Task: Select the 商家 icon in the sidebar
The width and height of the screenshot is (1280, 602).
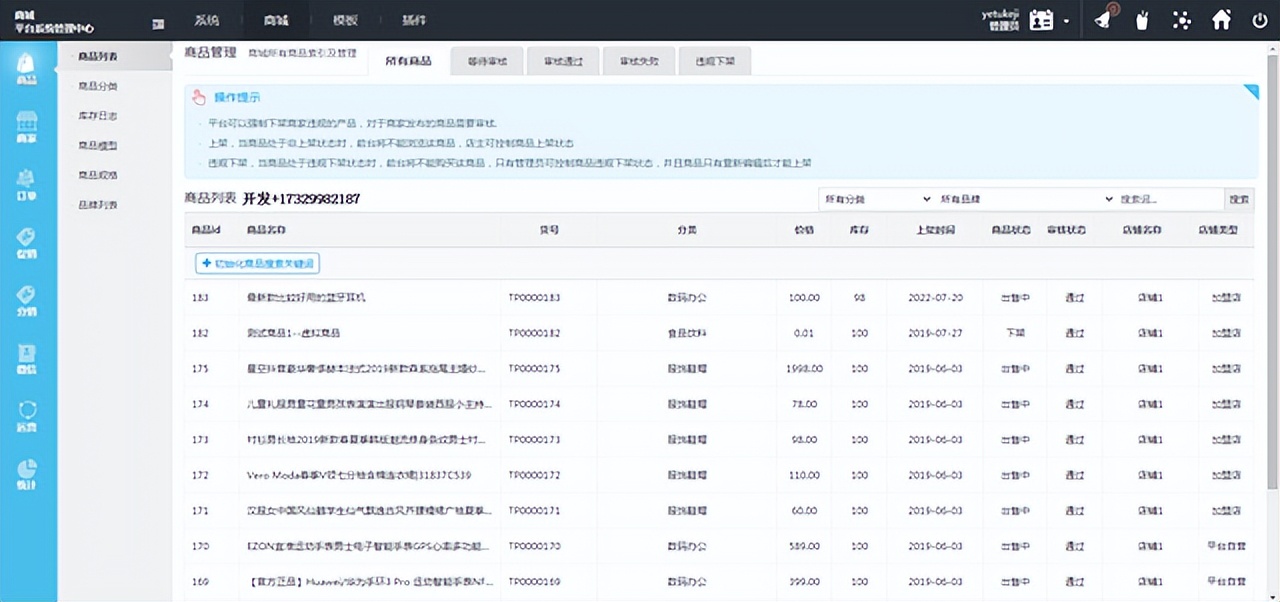Action: [x=27, y=127]
